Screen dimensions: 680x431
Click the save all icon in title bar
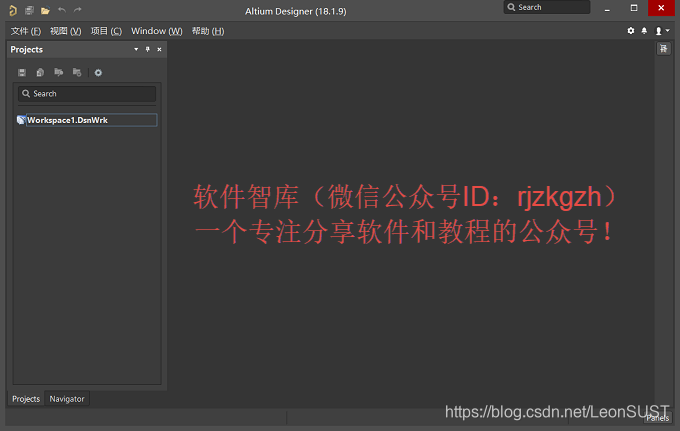[x=29, y=10]
